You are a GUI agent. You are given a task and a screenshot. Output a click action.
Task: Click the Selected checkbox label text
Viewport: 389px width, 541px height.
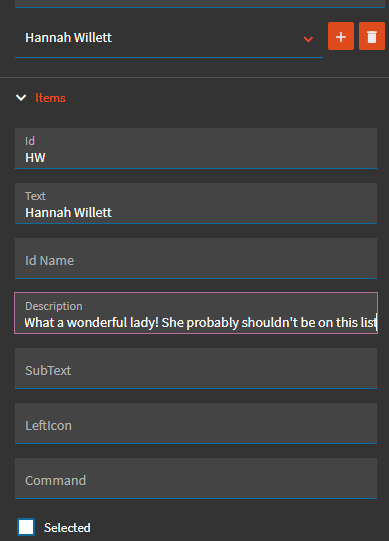pos(67,528)
